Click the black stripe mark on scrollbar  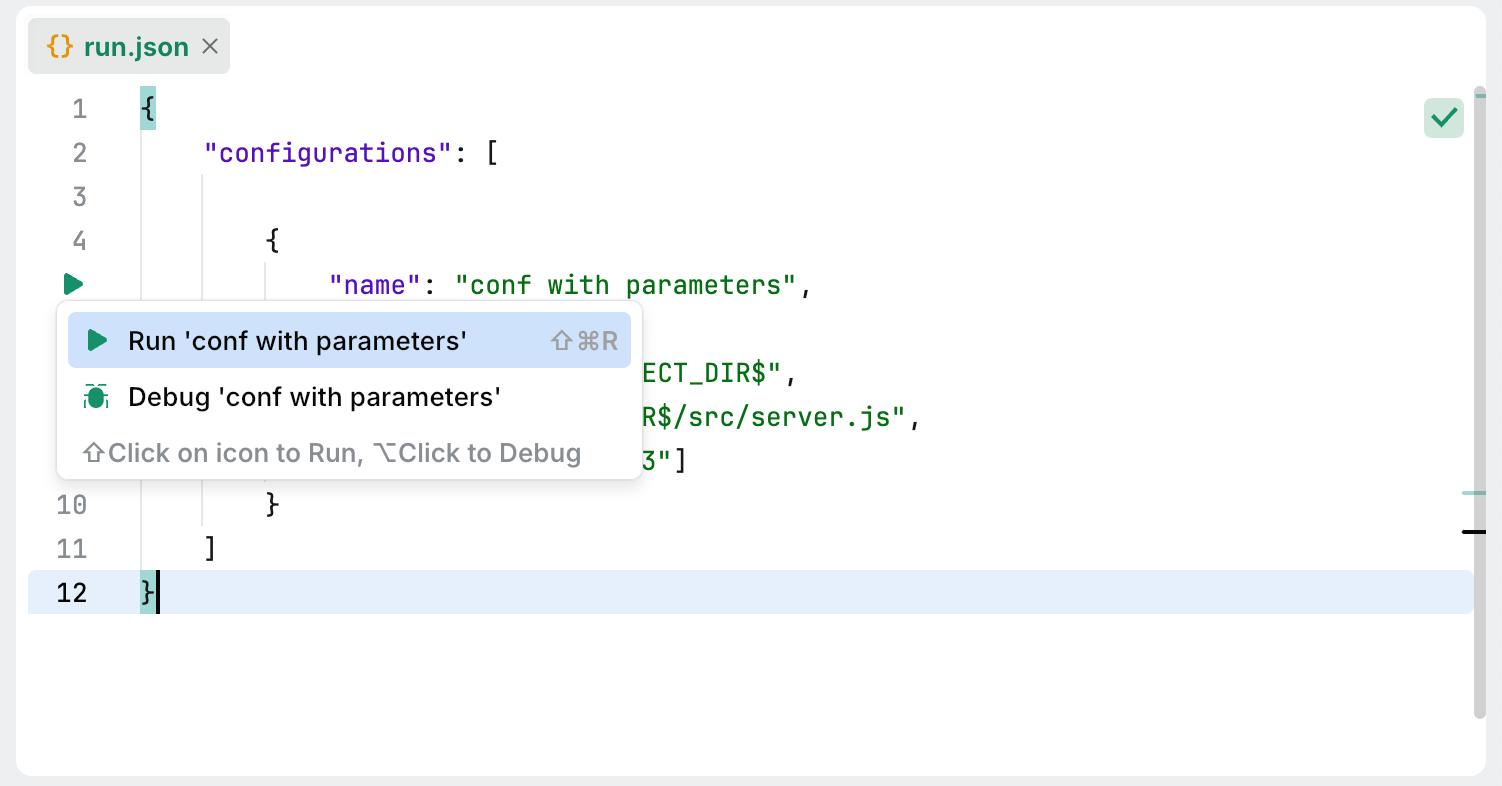click(x=1473, y=531)
